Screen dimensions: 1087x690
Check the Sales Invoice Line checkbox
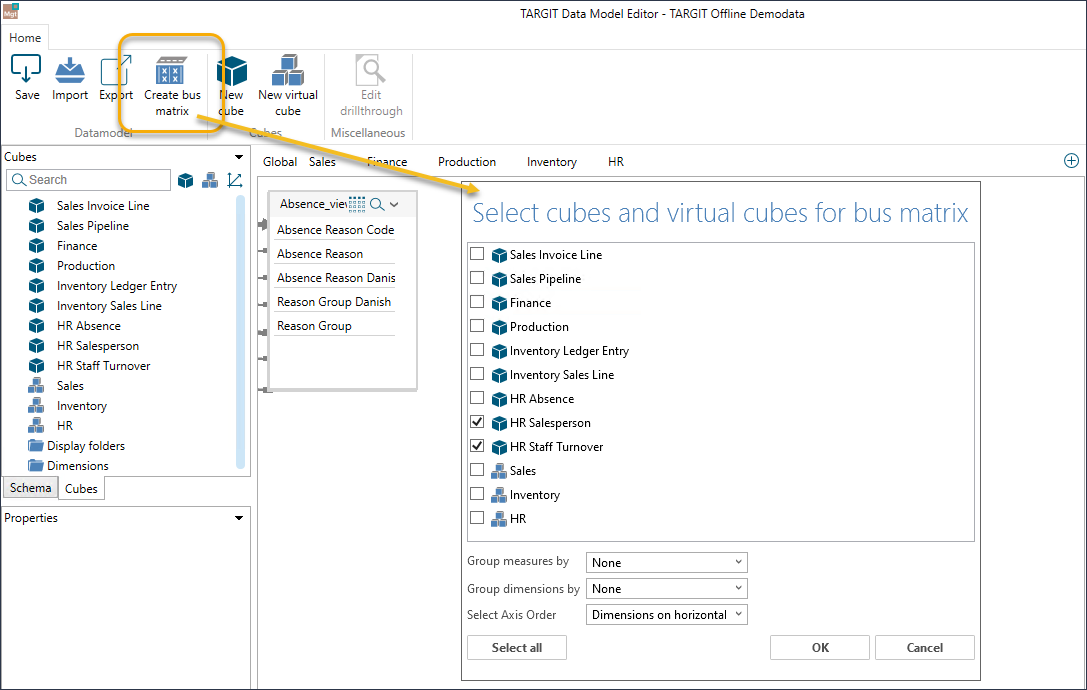477,254
